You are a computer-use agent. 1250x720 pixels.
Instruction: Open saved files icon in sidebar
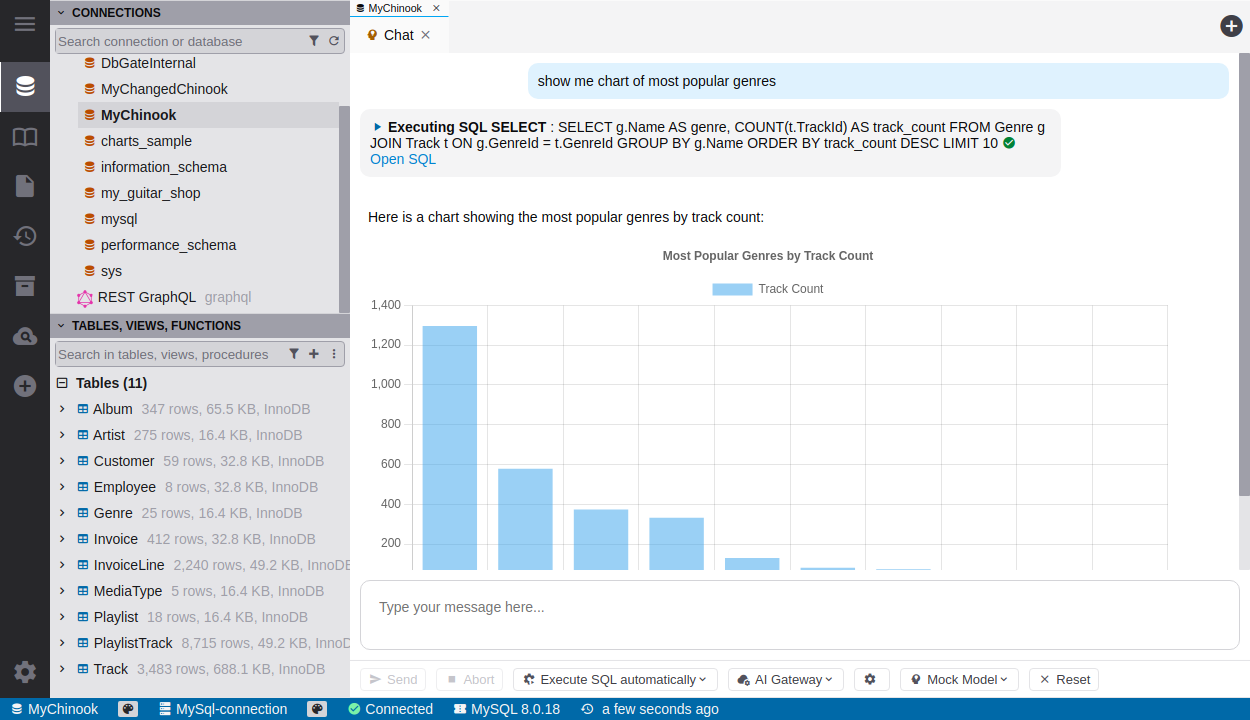[25, 186]
